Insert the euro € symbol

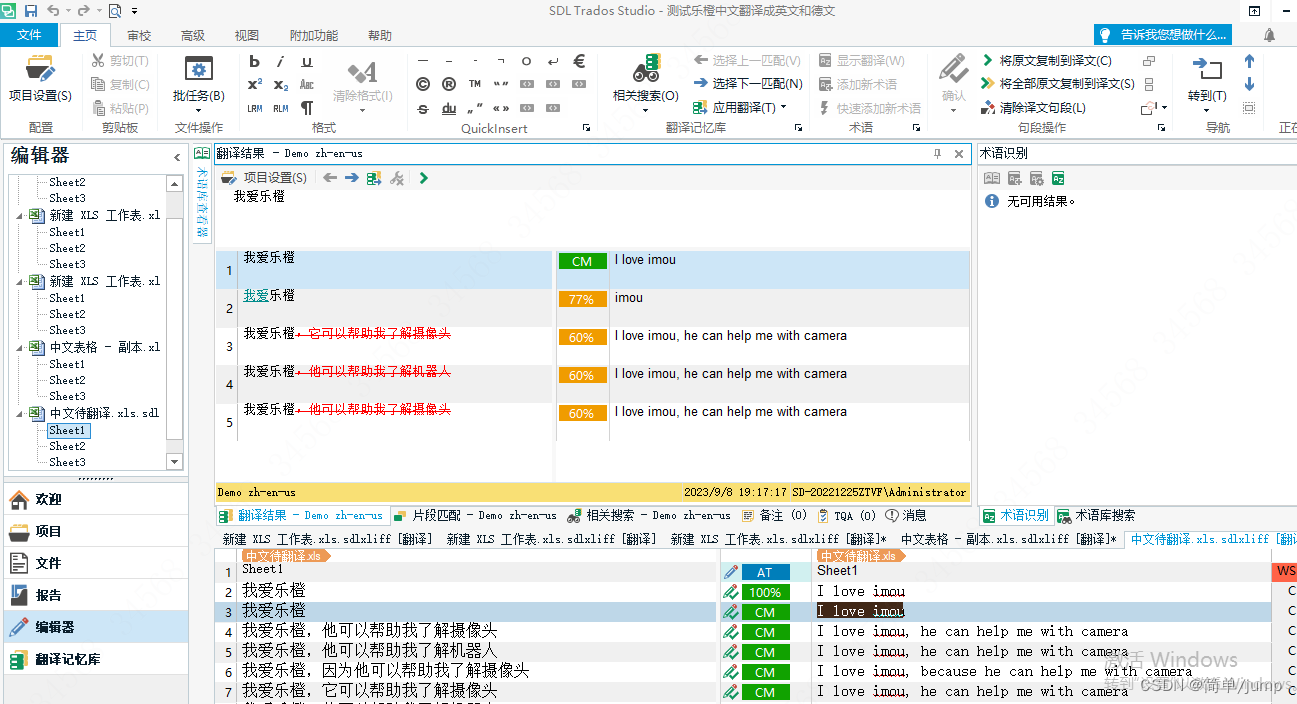tap(578, 62)
